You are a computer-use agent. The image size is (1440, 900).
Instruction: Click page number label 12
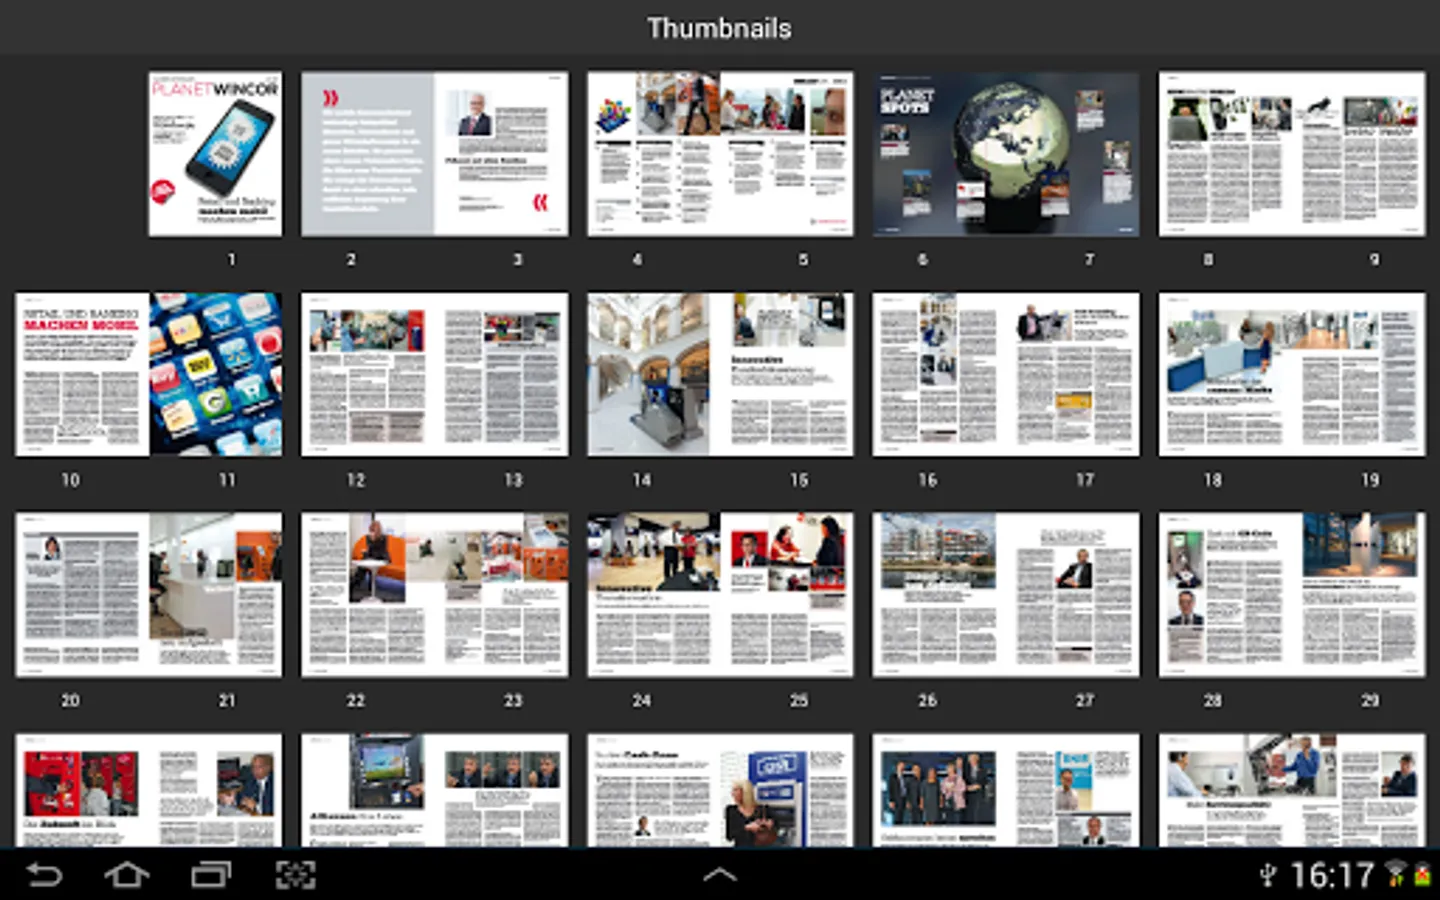tap(356, 480)
